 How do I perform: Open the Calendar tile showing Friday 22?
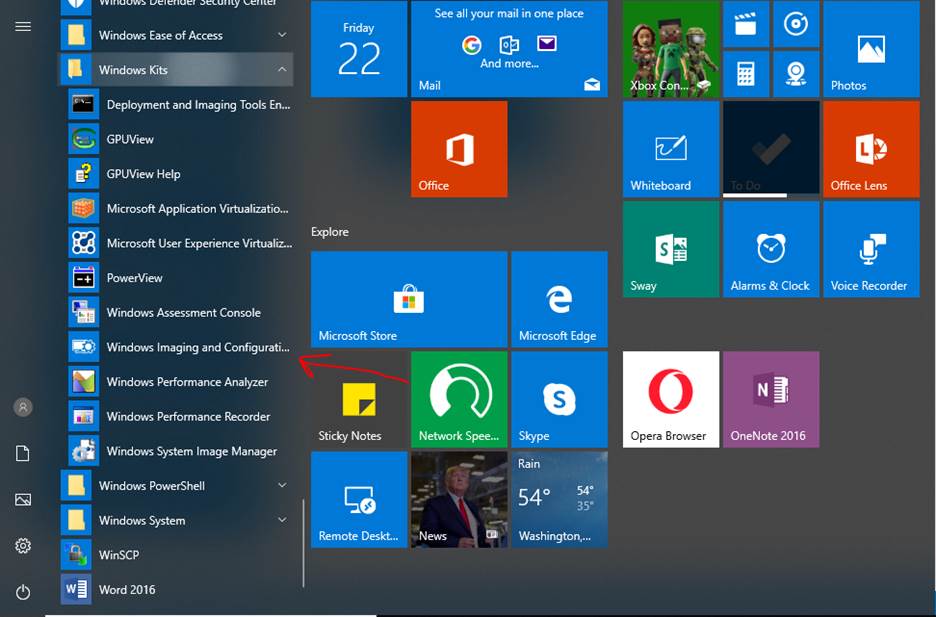tap(359, 49)
